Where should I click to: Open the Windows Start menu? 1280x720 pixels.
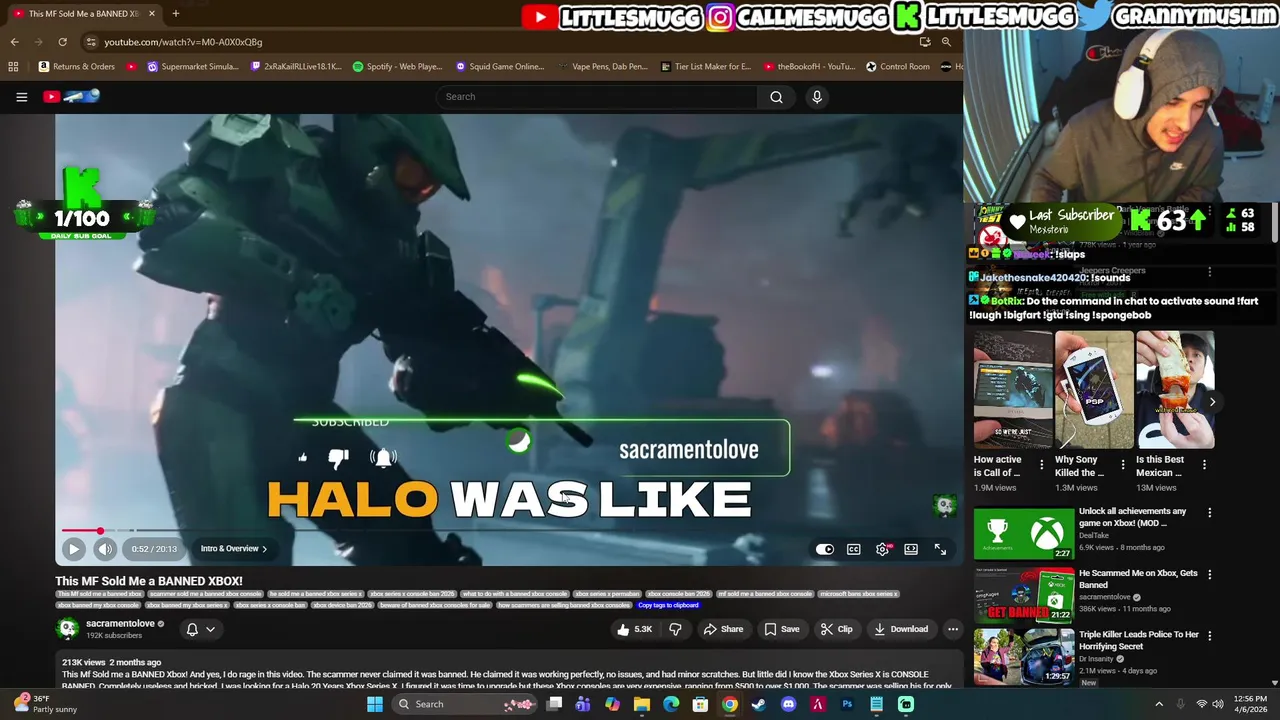(x=375, y=704)
